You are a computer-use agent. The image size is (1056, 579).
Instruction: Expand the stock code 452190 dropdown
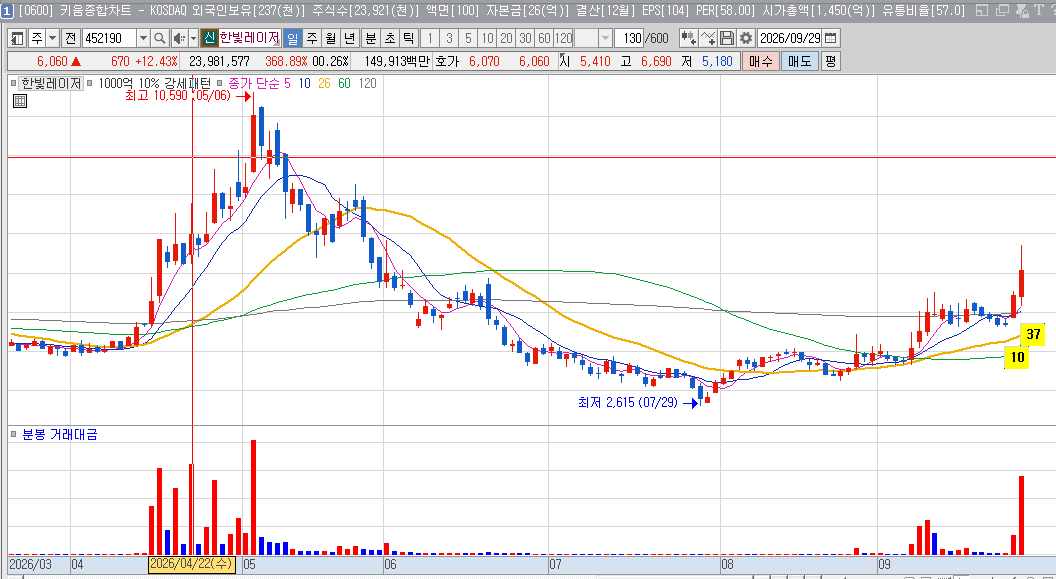point(143,38)
